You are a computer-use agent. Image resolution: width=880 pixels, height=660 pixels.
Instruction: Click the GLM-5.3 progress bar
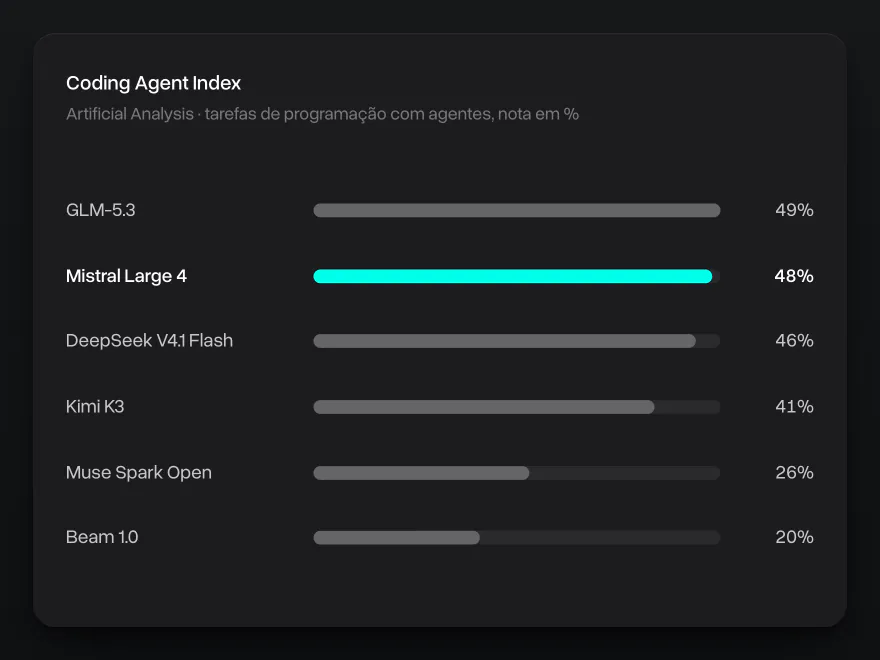[516, 210]
